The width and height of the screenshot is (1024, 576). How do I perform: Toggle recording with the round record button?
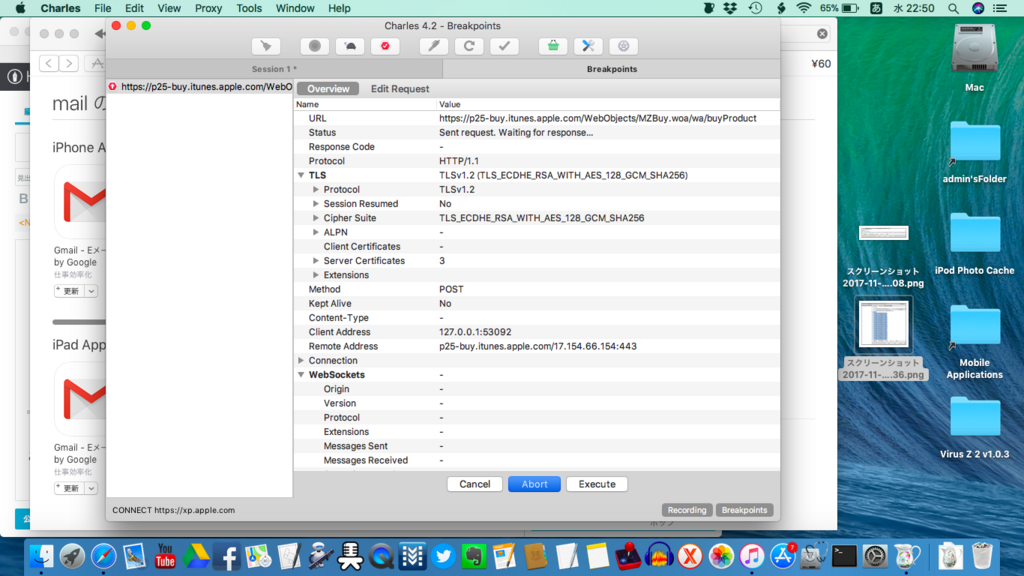click(315, 46)
